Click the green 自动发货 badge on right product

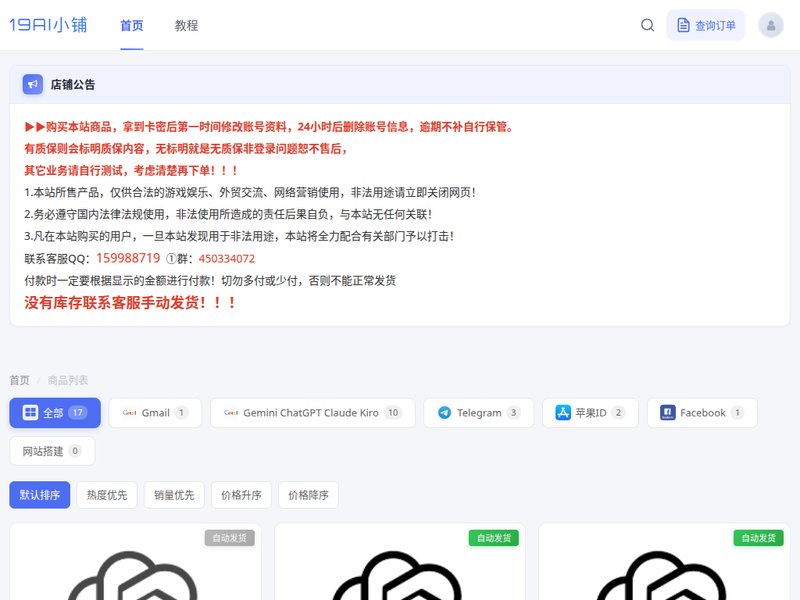759,538
